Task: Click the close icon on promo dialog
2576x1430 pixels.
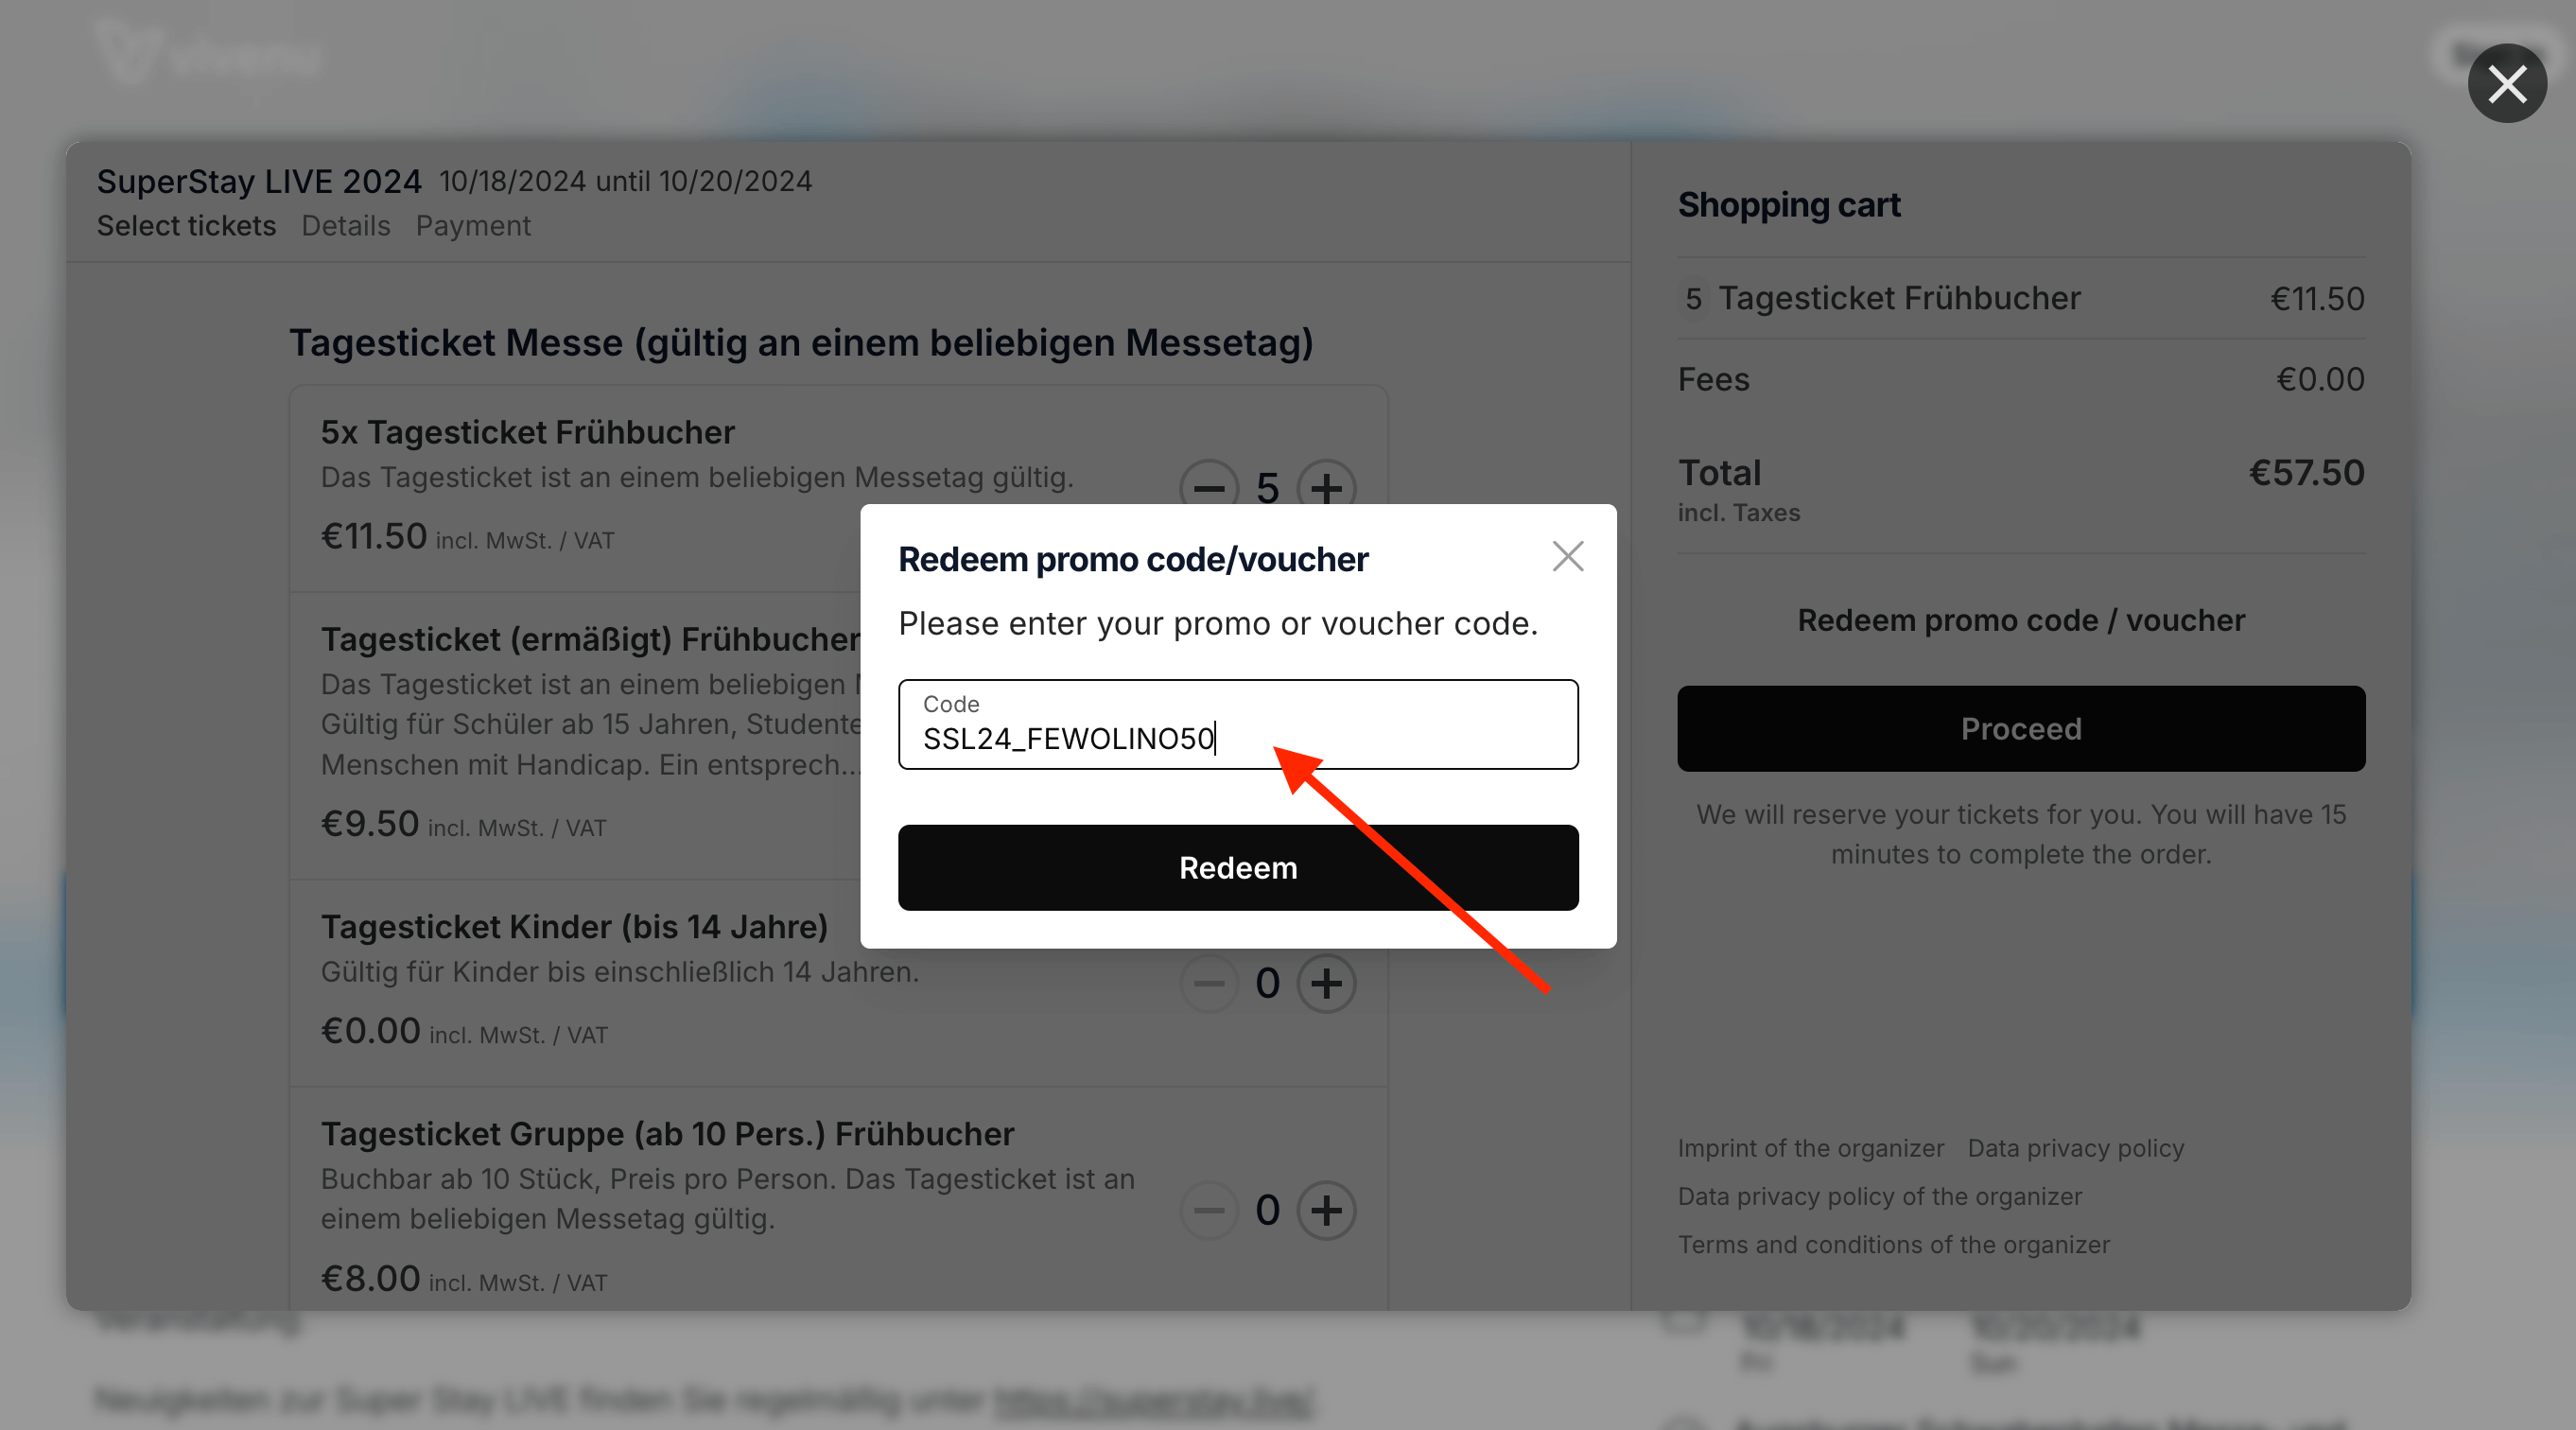Action: coord(1565,556)
